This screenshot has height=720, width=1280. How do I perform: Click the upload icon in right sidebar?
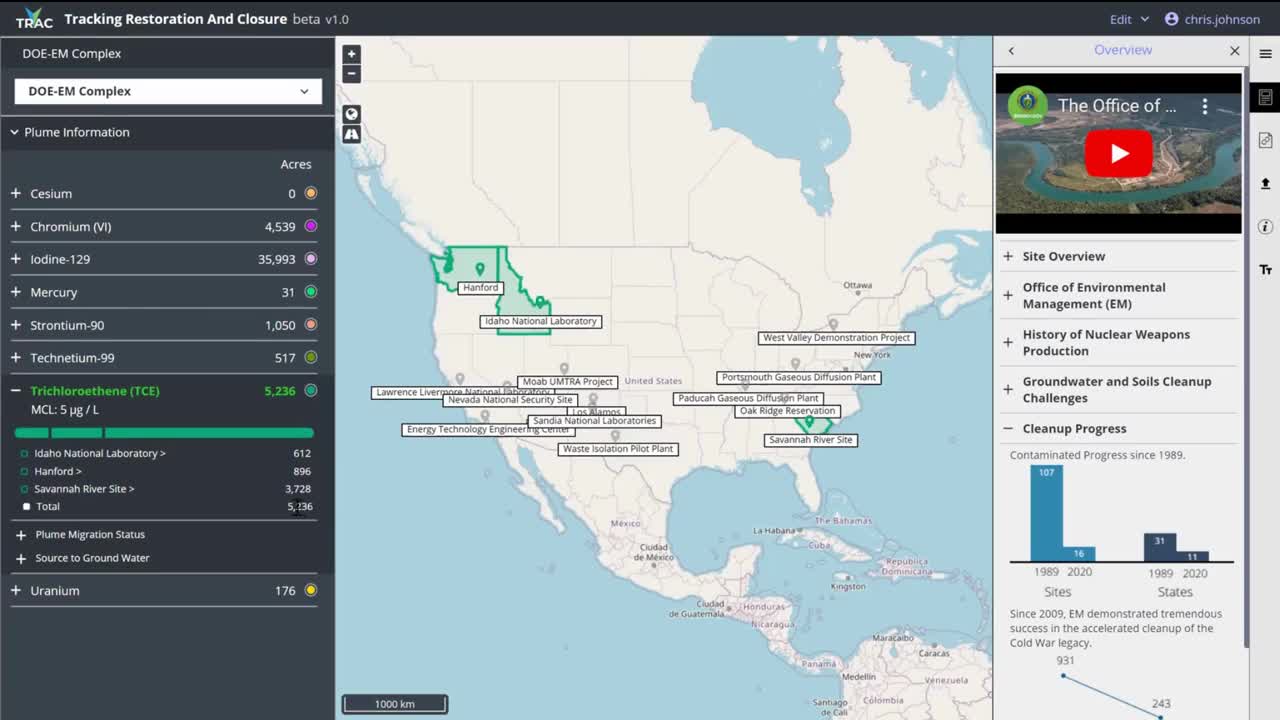pyautogui.click(x=1265, y=183)
